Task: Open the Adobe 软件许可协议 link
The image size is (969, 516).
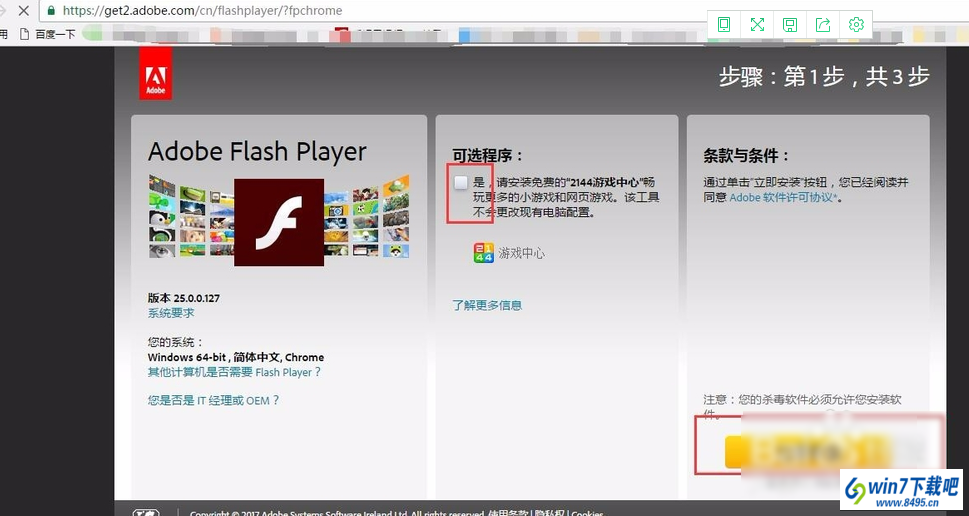Action: tap(784, 198)
